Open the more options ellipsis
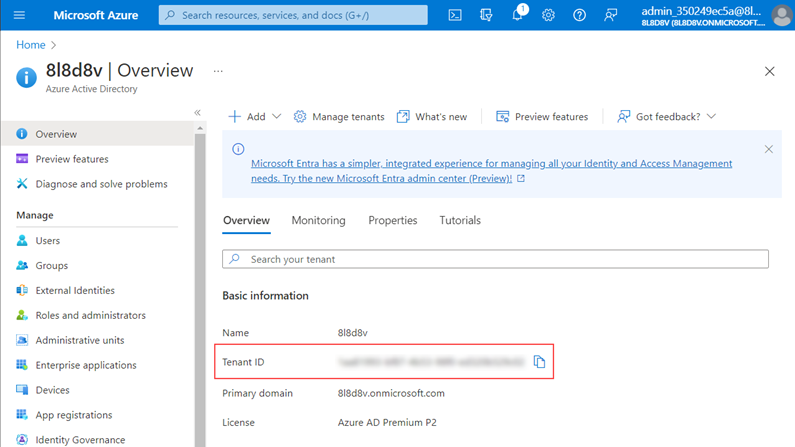The height and width of the screenshot is (447, 795). coord(218,71)
